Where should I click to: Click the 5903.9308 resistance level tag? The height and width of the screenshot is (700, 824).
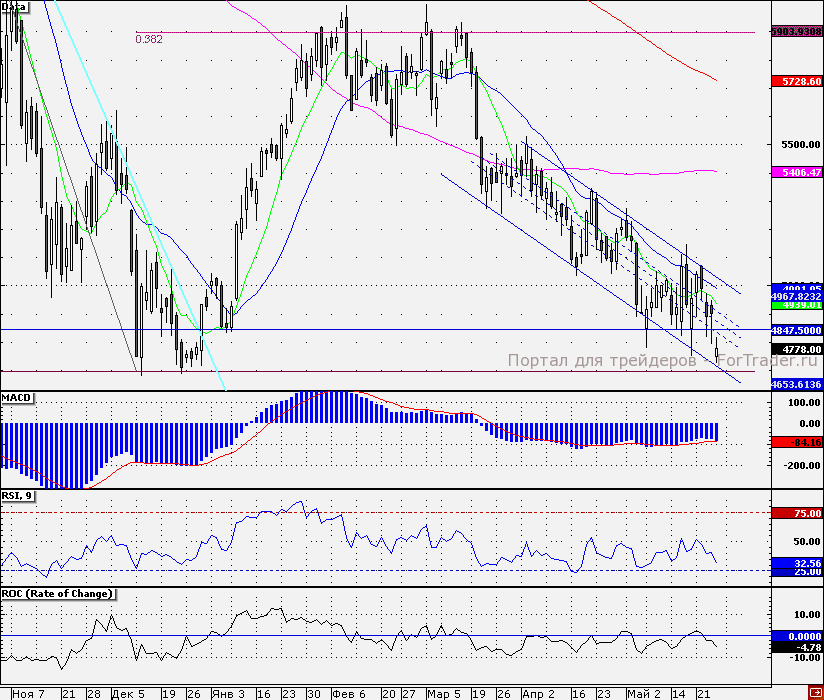tap(796, 32)
